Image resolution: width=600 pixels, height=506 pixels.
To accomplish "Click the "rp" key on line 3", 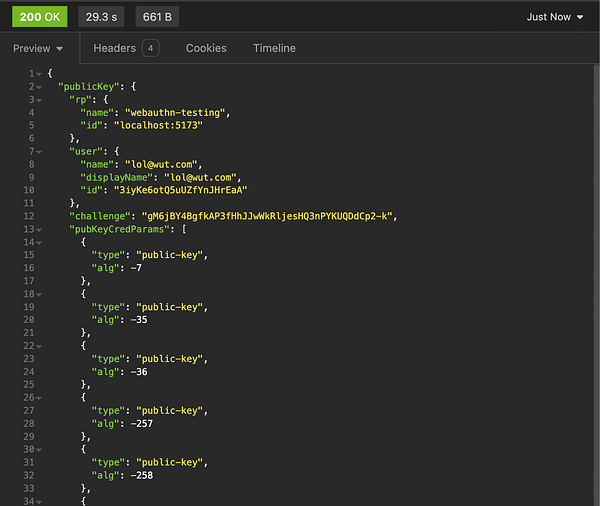I will [x=80, y=100].
